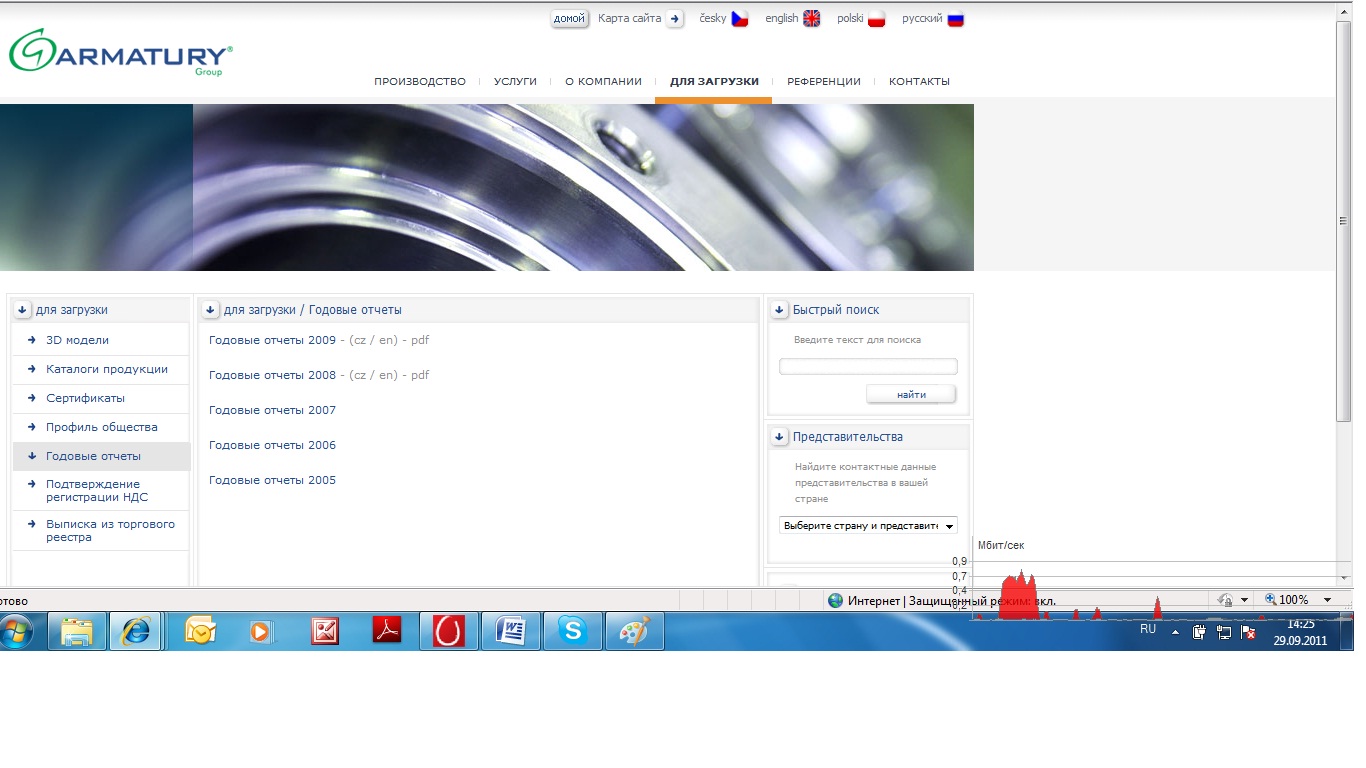1366x768 pixels.
Task: Select Сертификаты in the left sidebar
Action: click(85, 398)
